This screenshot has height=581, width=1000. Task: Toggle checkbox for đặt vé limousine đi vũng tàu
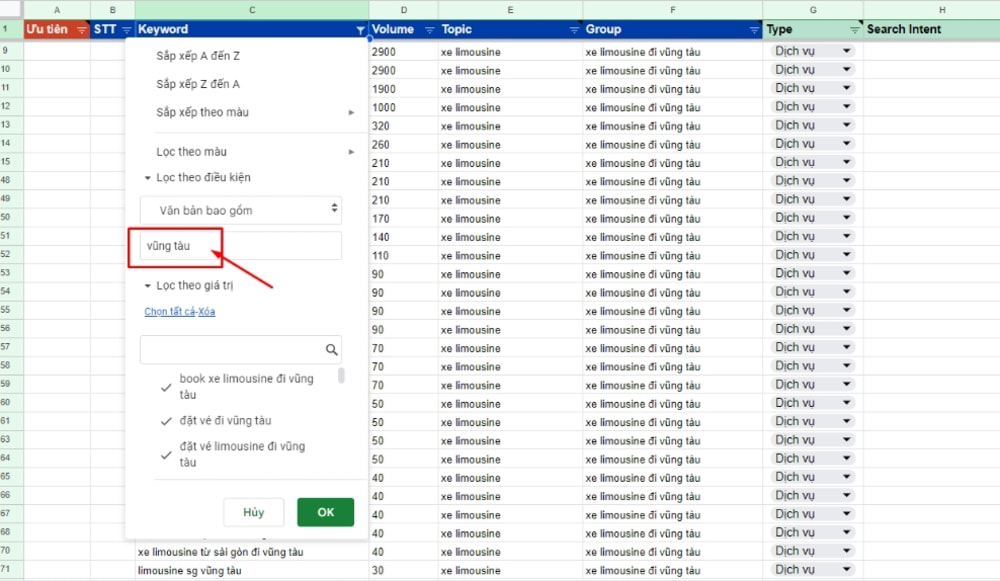(166, 455)
